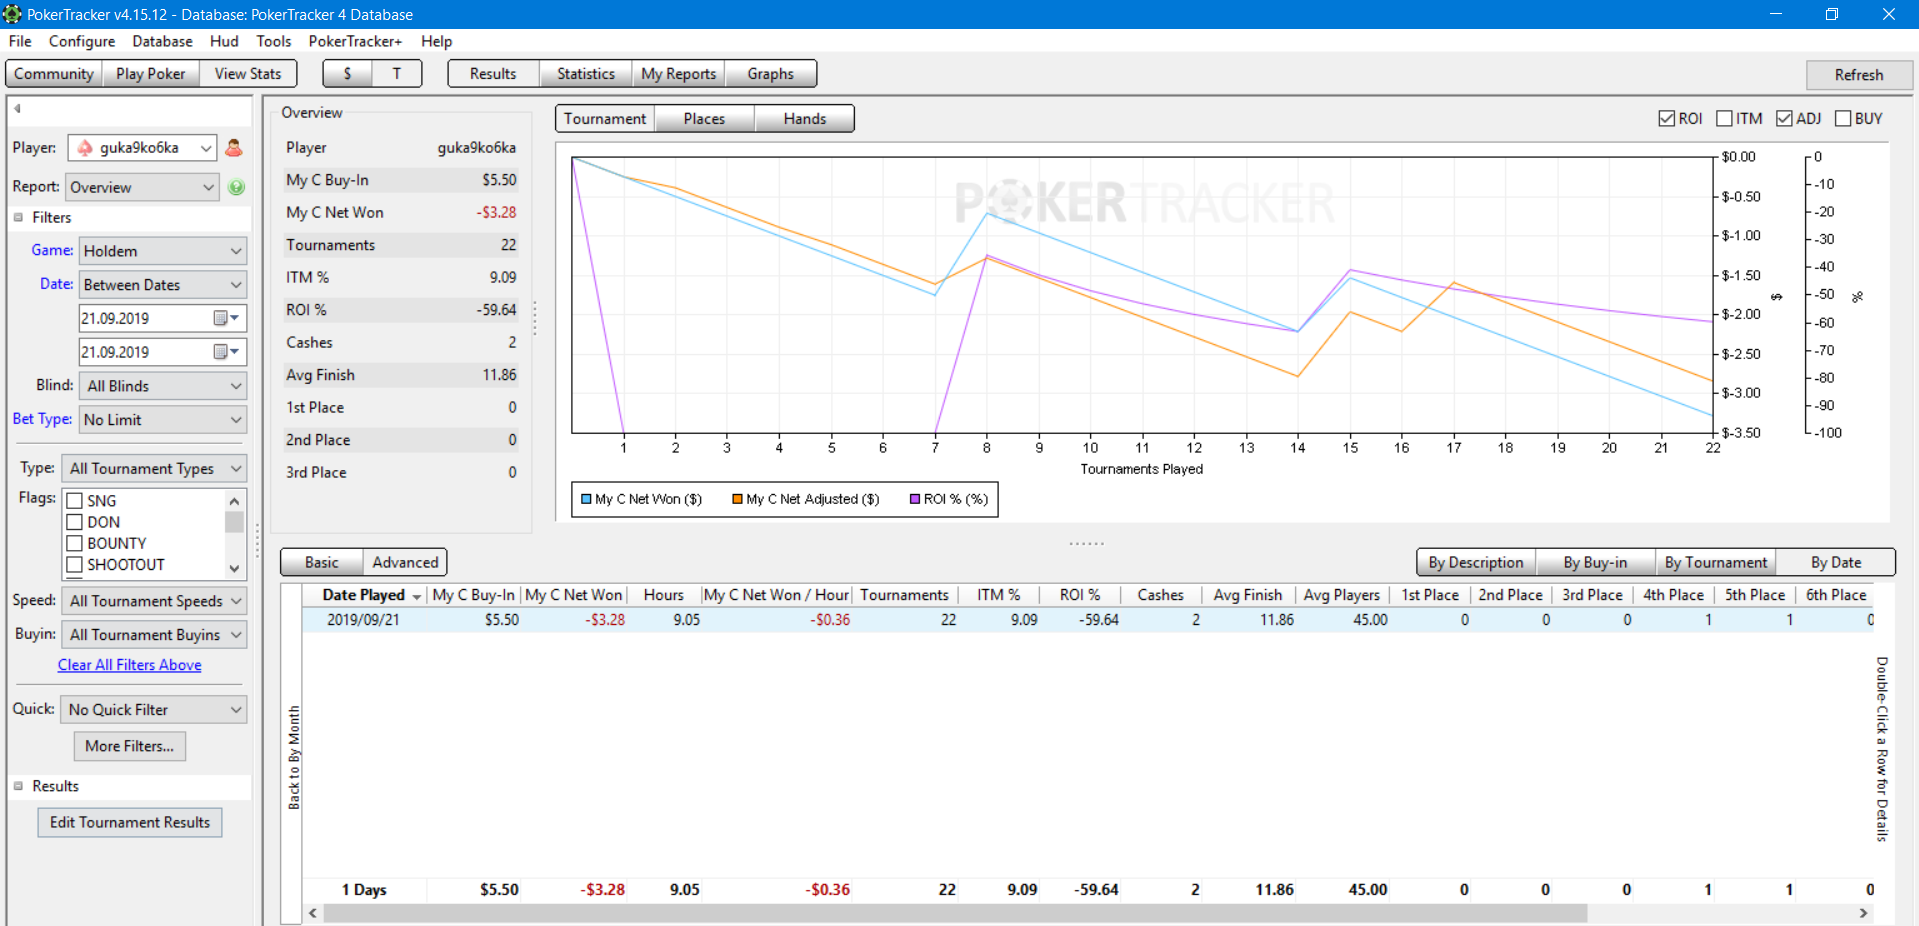Click the More Filters... button
This screenshot has height=926, width=1919.
point(129,746)
